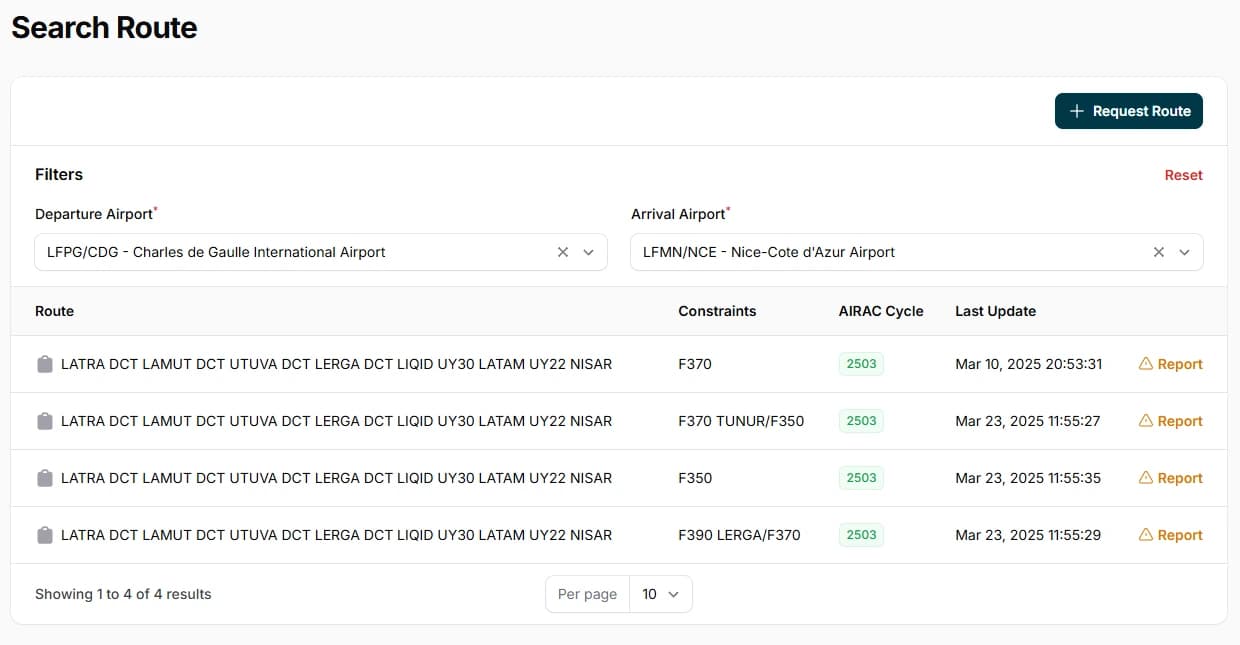Image resolution: width=1240 pixels, height=645 pixels.
Task: Copy route with F370 constraint using clipboard icon
Action: [x=44, y=365]
